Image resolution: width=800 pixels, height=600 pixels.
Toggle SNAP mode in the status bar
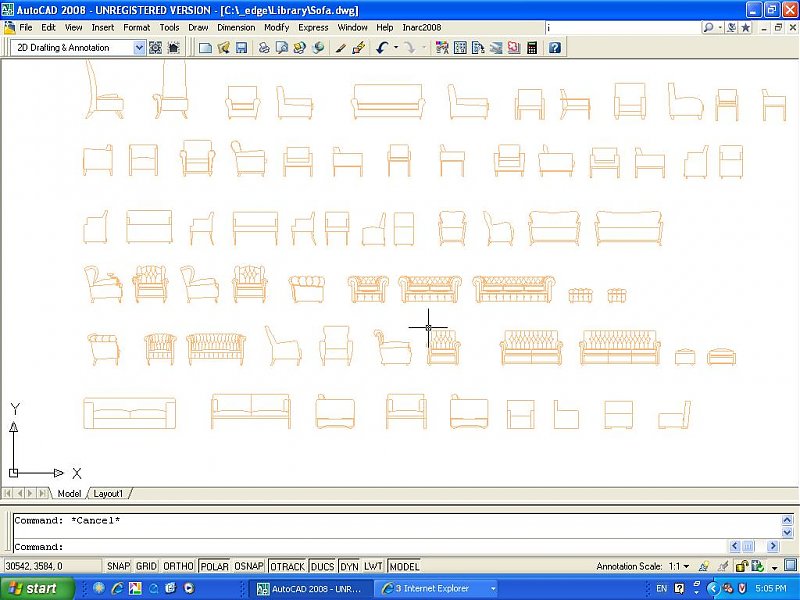tap(118, 566)
